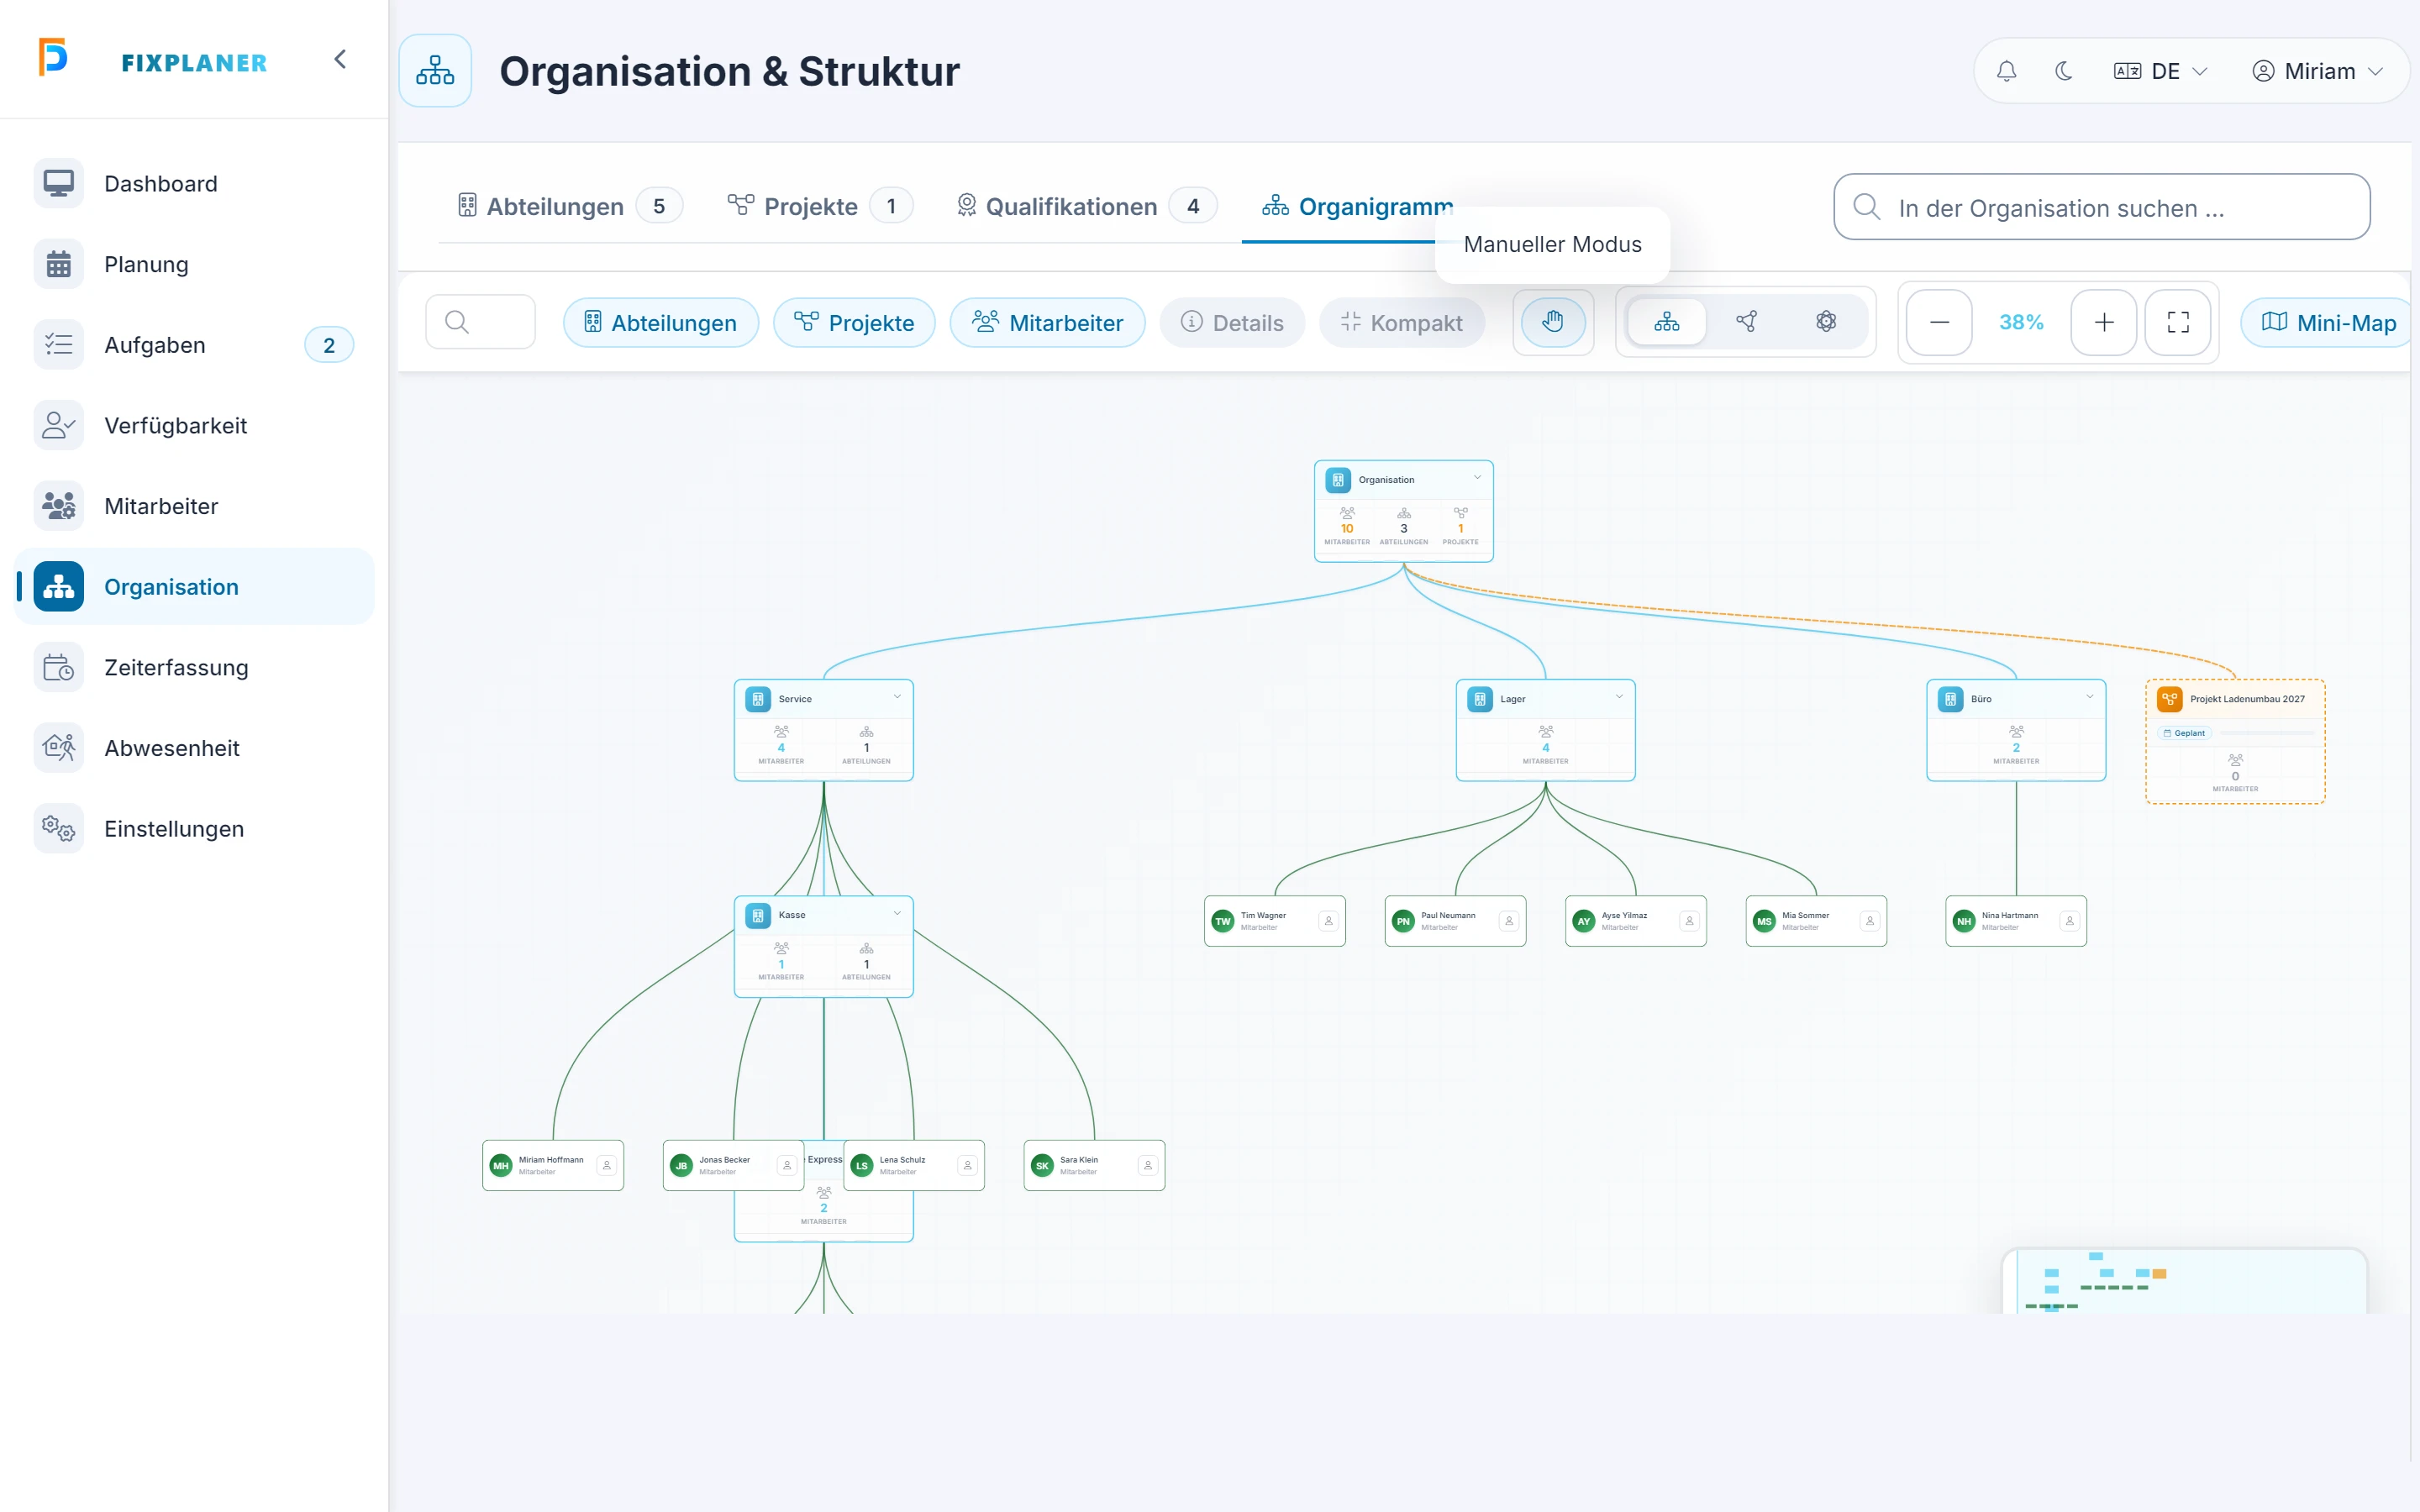Screen dimensions: 2420x1512
Task: Select hierarchy tree layout icon
Action: (x=1666, y=322)
